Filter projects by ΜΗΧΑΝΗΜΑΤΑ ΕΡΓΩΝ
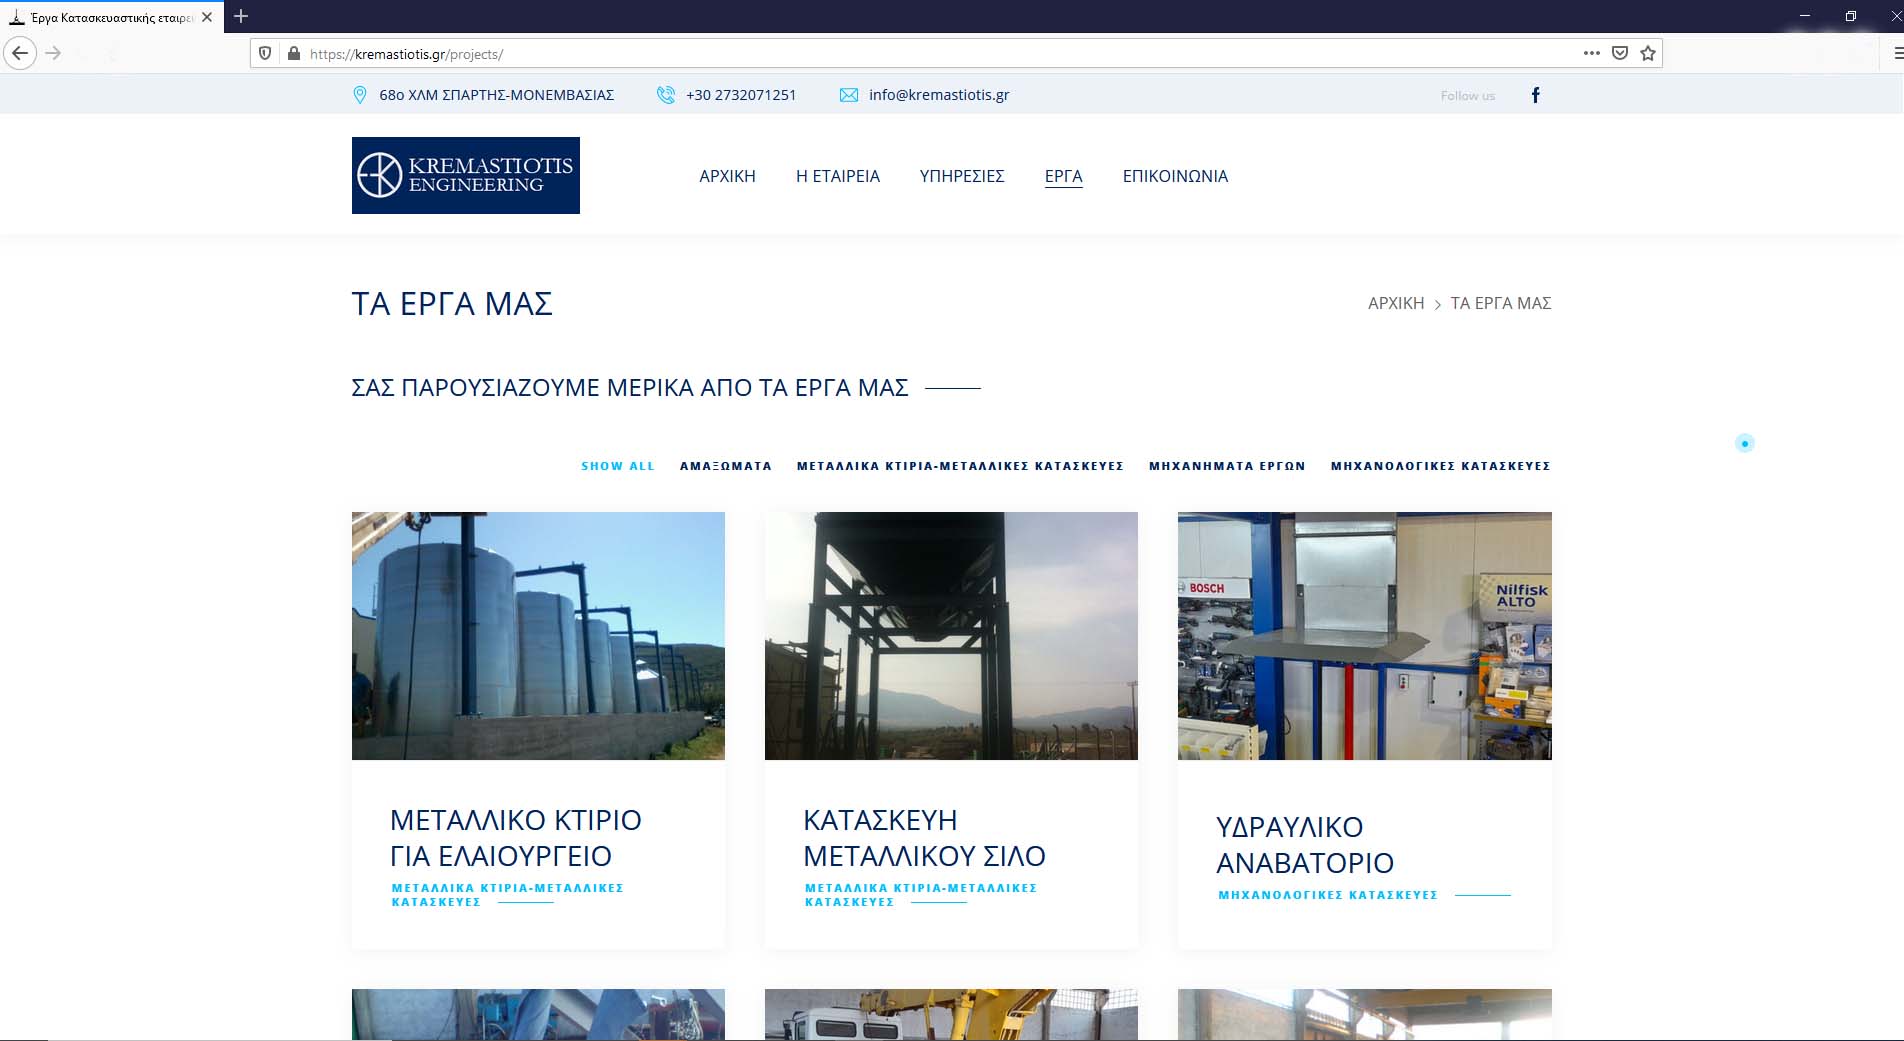 pyautogui.click(x=1227, y=466)
